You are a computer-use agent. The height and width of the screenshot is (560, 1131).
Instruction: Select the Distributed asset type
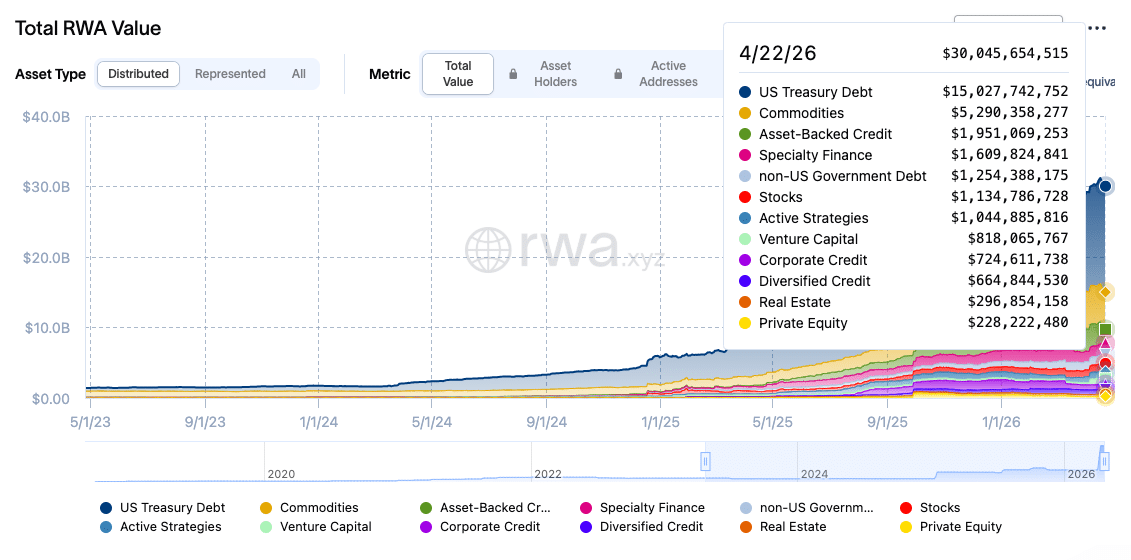(138, 74)
